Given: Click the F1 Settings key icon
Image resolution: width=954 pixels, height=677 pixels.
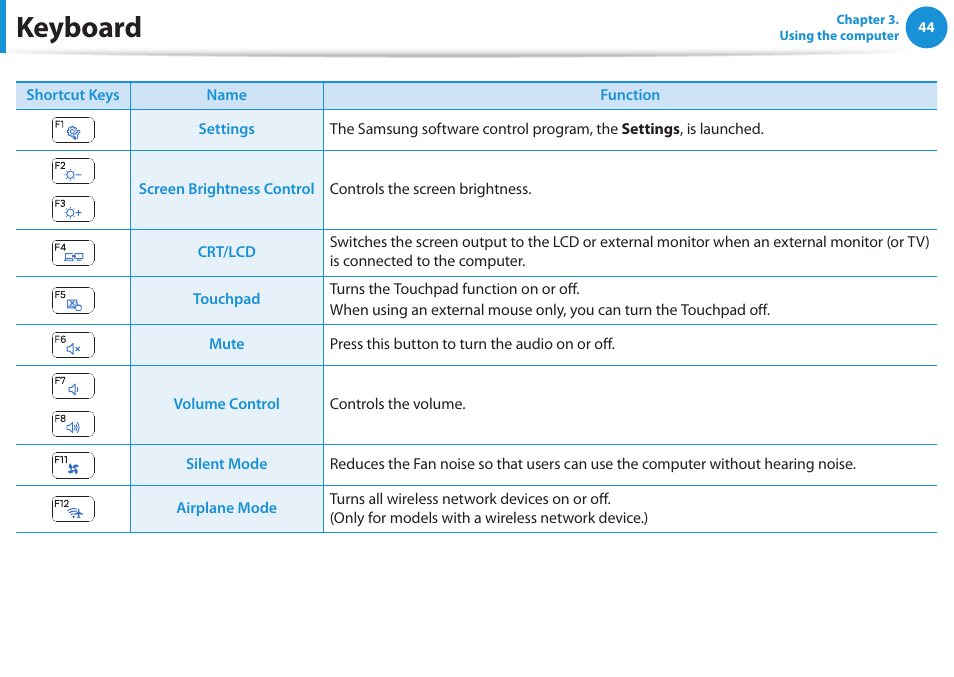Looking at the screenshot, I should [x=73, y=130].
